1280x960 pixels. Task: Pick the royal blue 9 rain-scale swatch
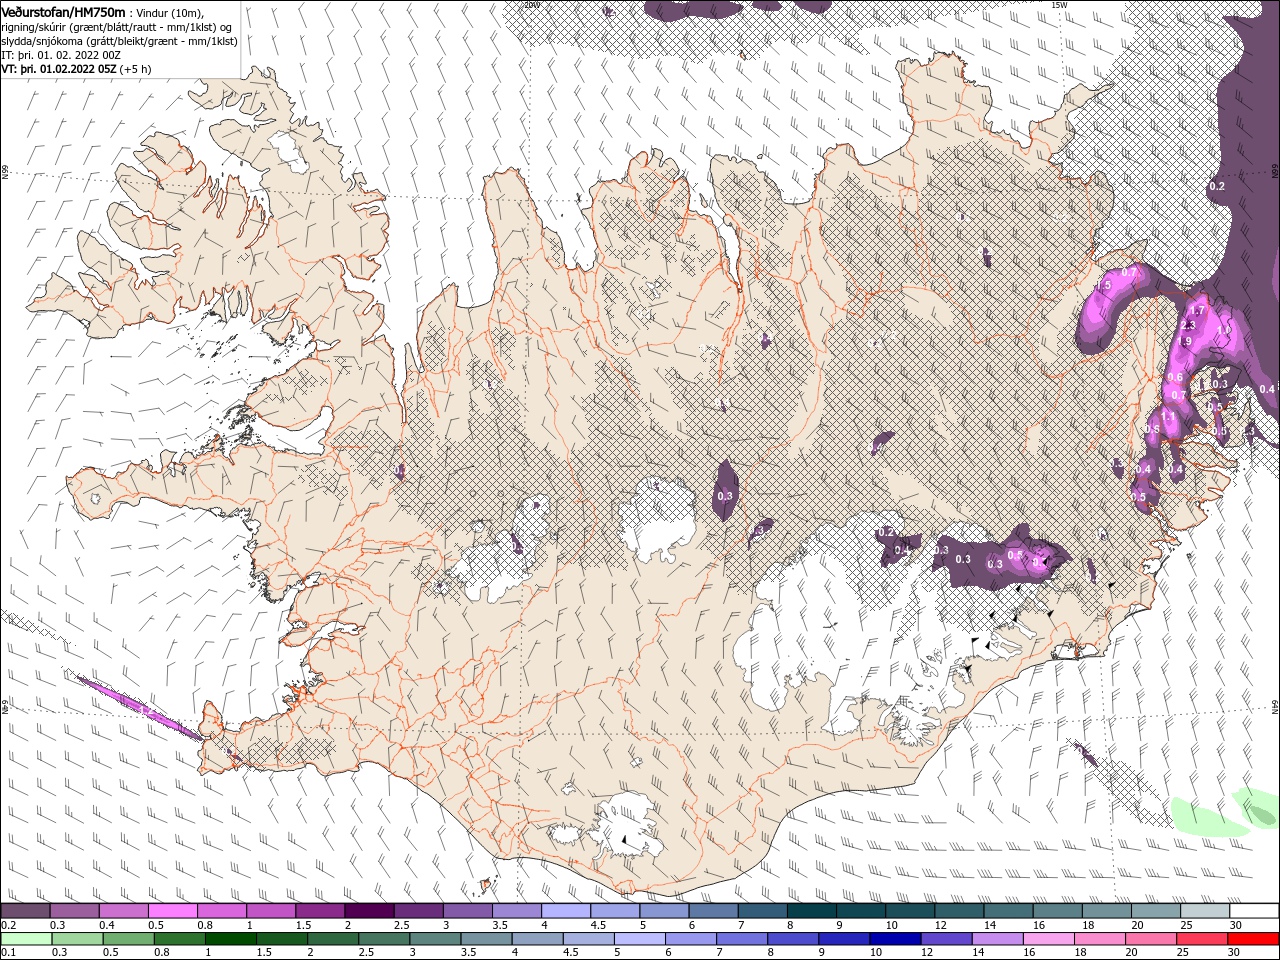(x=843, y=939)
